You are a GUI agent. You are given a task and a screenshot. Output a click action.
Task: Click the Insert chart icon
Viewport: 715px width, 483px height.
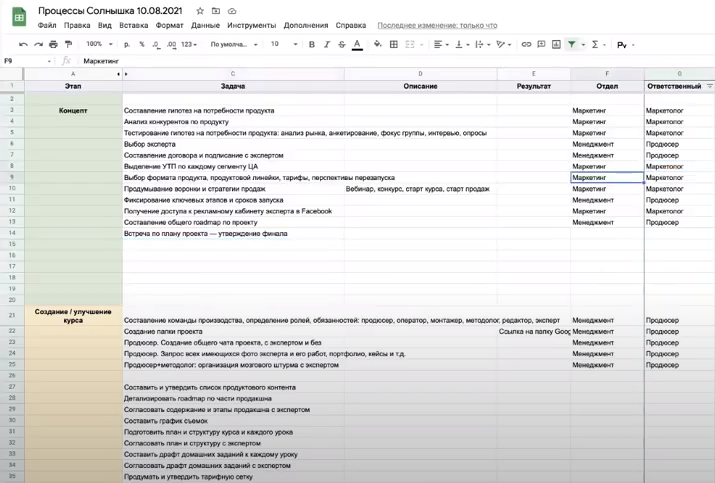coord(556,44)
